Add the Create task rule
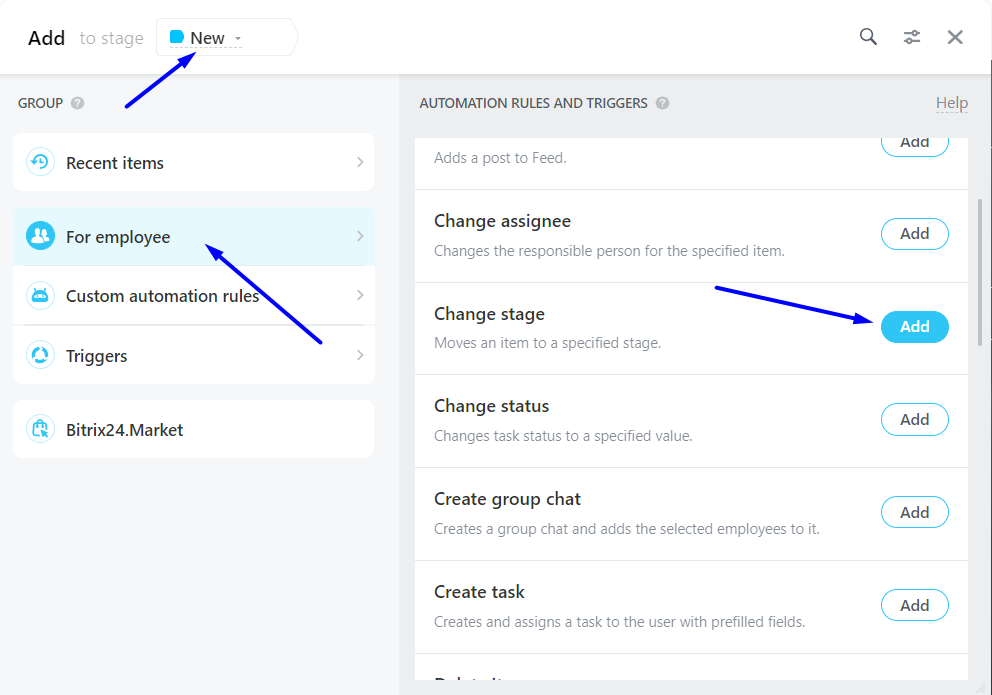992x695 pixels. pyautogui.click(x=914, y=605)
